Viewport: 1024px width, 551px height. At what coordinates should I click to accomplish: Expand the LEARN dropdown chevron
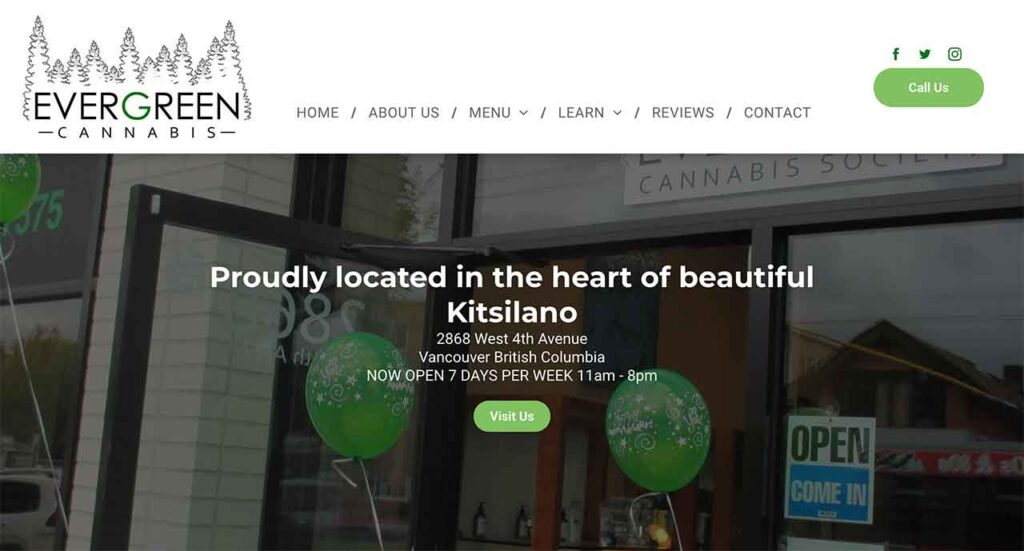pos(617,113)
